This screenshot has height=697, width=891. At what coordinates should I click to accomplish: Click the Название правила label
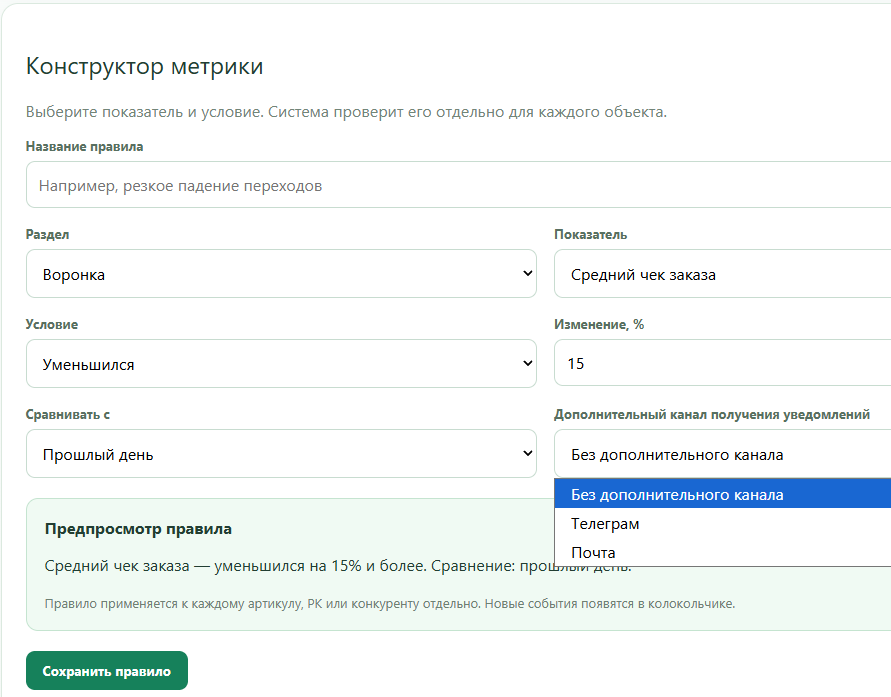pyautogui.click(x=84, y=147)
